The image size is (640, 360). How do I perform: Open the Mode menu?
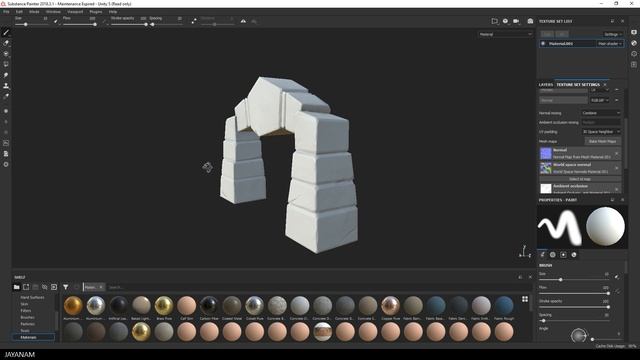coord(34,12)
